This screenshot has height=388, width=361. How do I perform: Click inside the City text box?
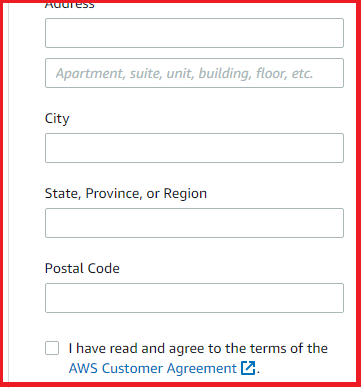click(x=194, y=148)
